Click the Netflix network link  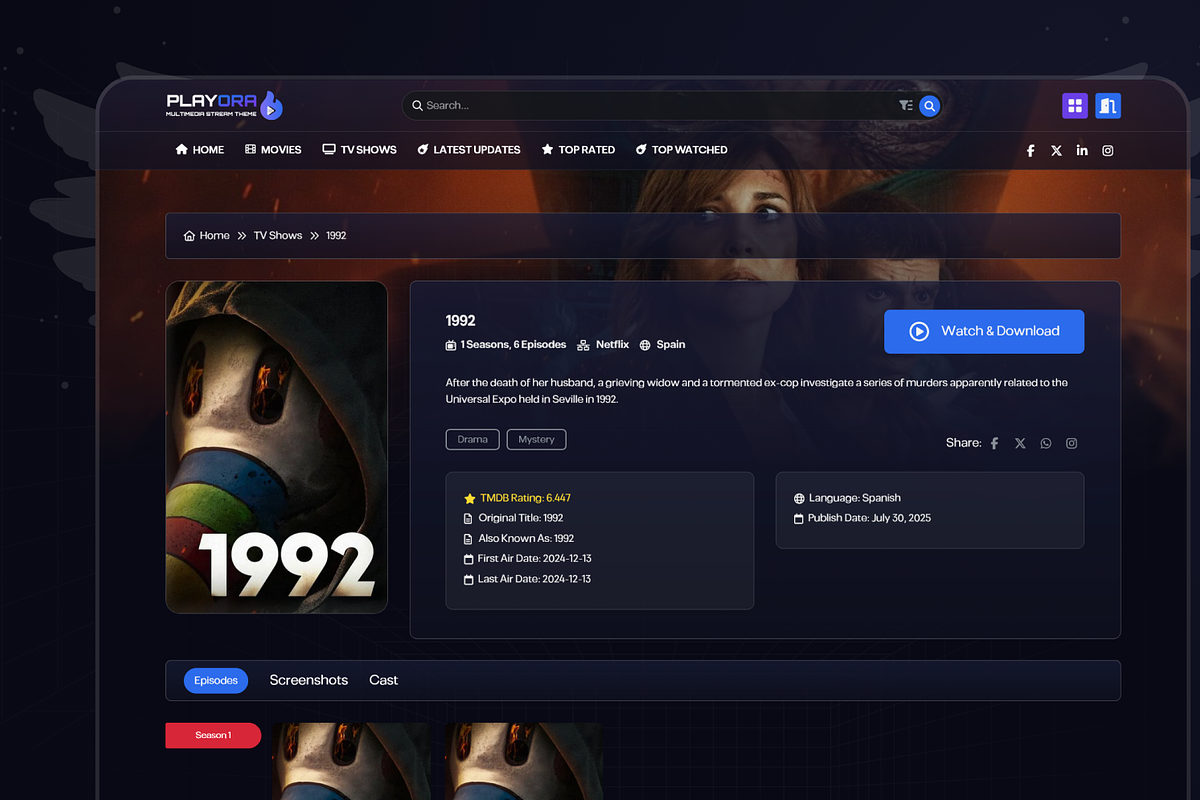pyautogui.click(x=612, y=345)
